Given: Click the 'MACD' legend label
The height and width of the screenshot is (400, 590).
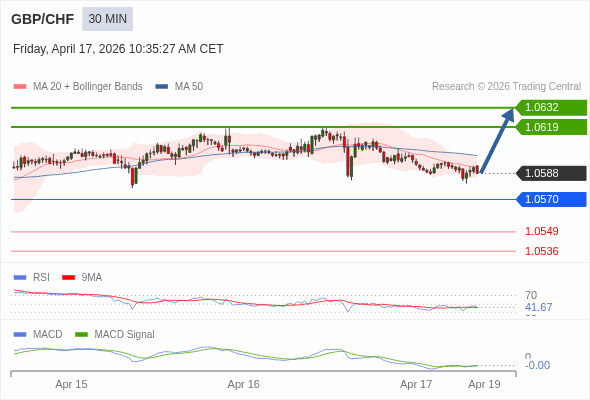Looking at the screenshot, I should click(47, 335).
